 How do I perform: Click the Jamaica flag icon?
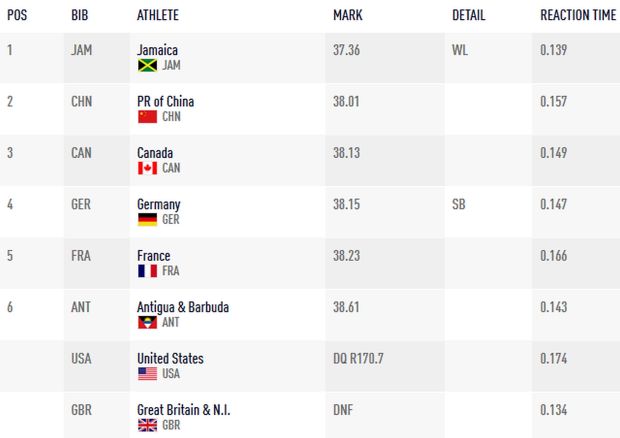(147, 65)
